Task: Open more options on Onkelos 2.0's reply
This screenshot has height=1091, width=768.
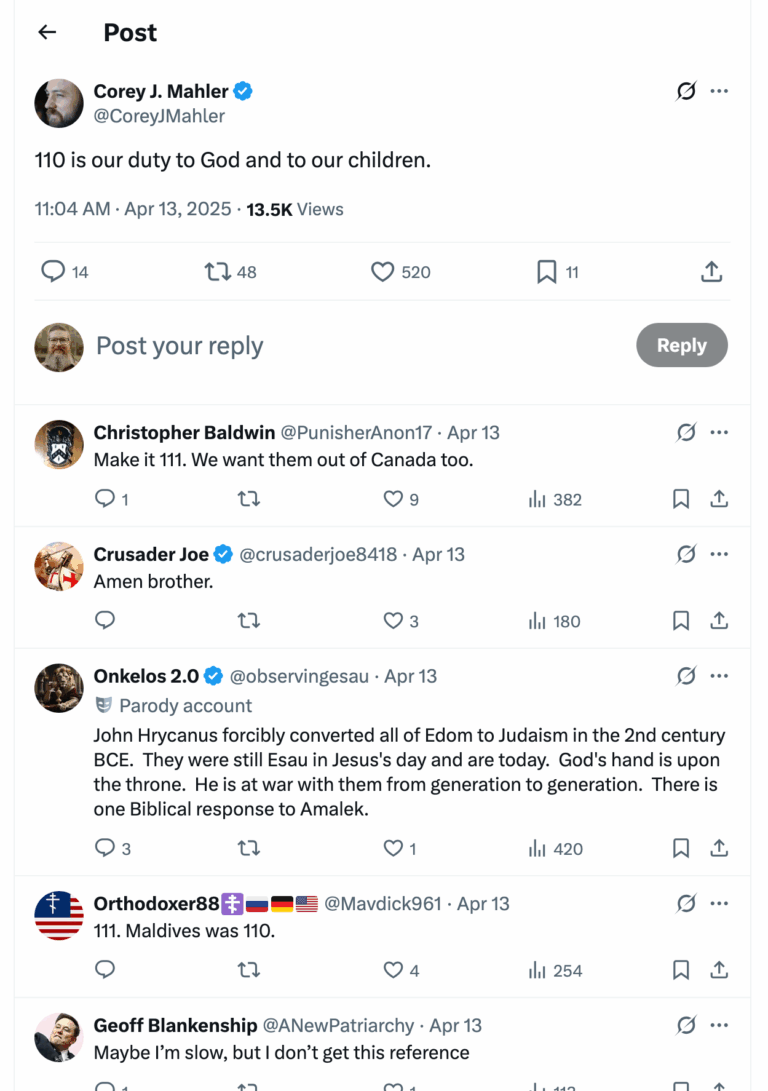Action: tap(719, 676)
